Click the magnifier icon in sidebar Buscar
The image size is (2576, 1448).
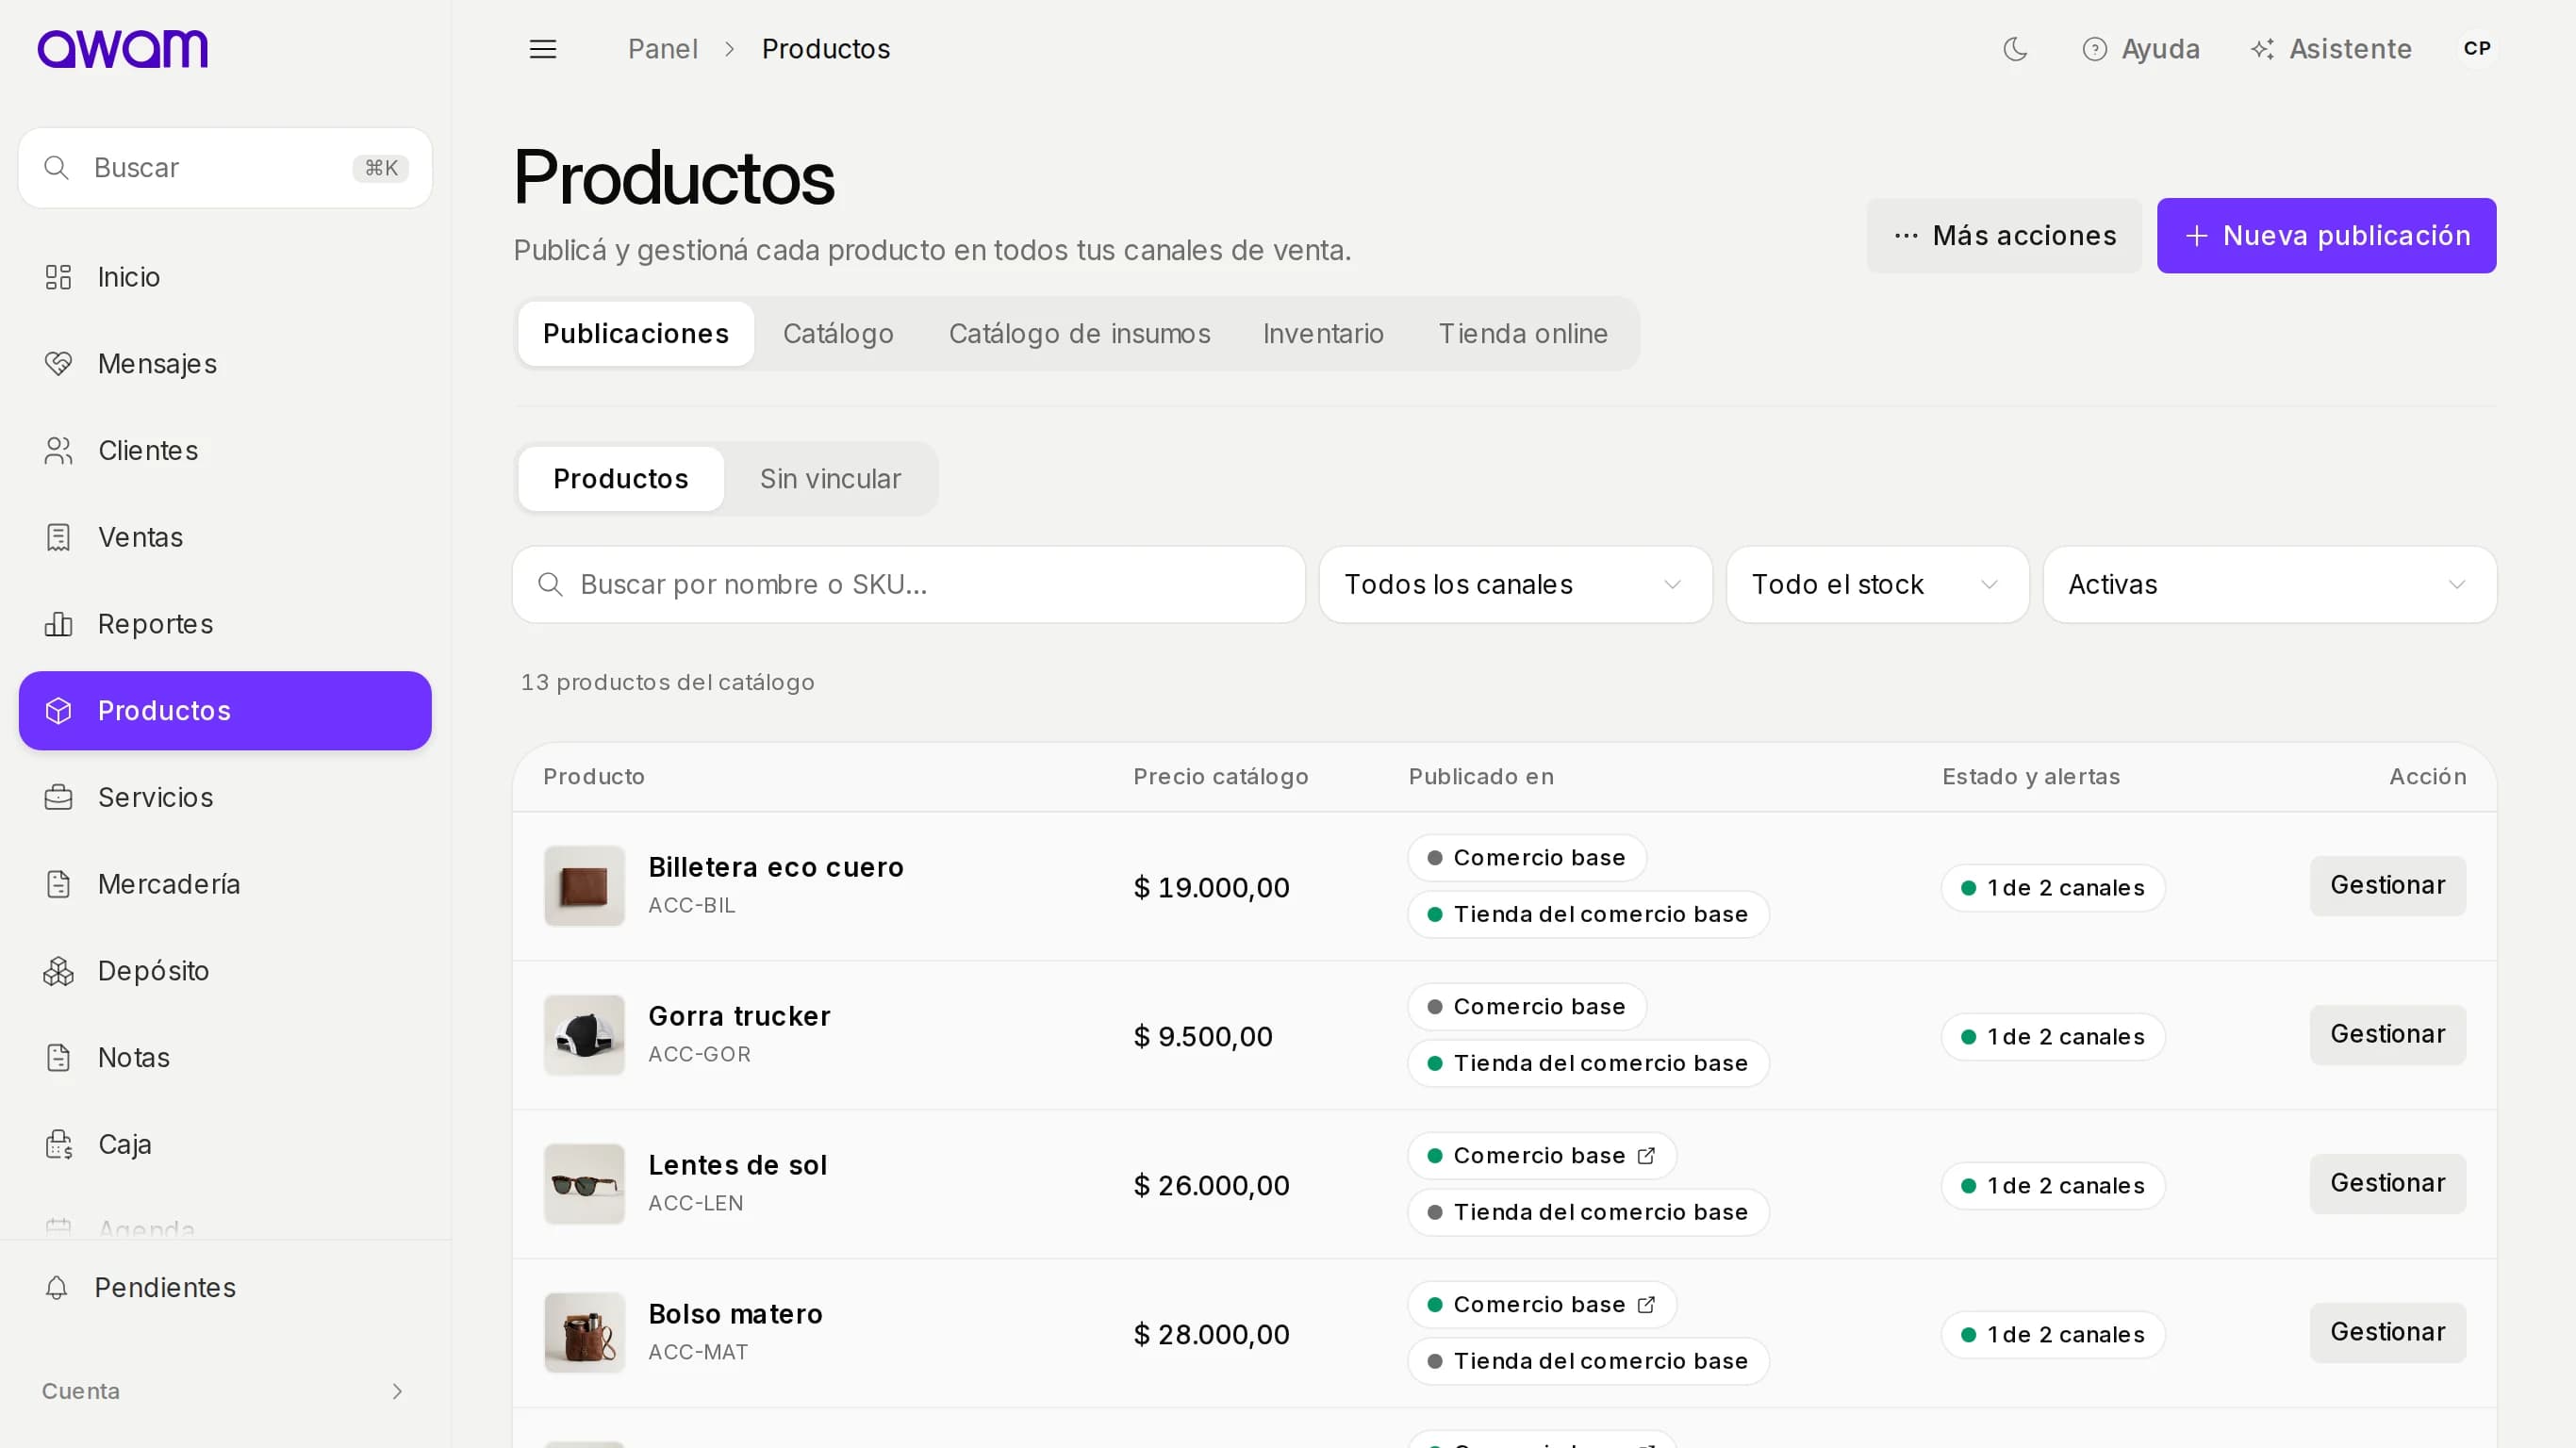point(56,168)
